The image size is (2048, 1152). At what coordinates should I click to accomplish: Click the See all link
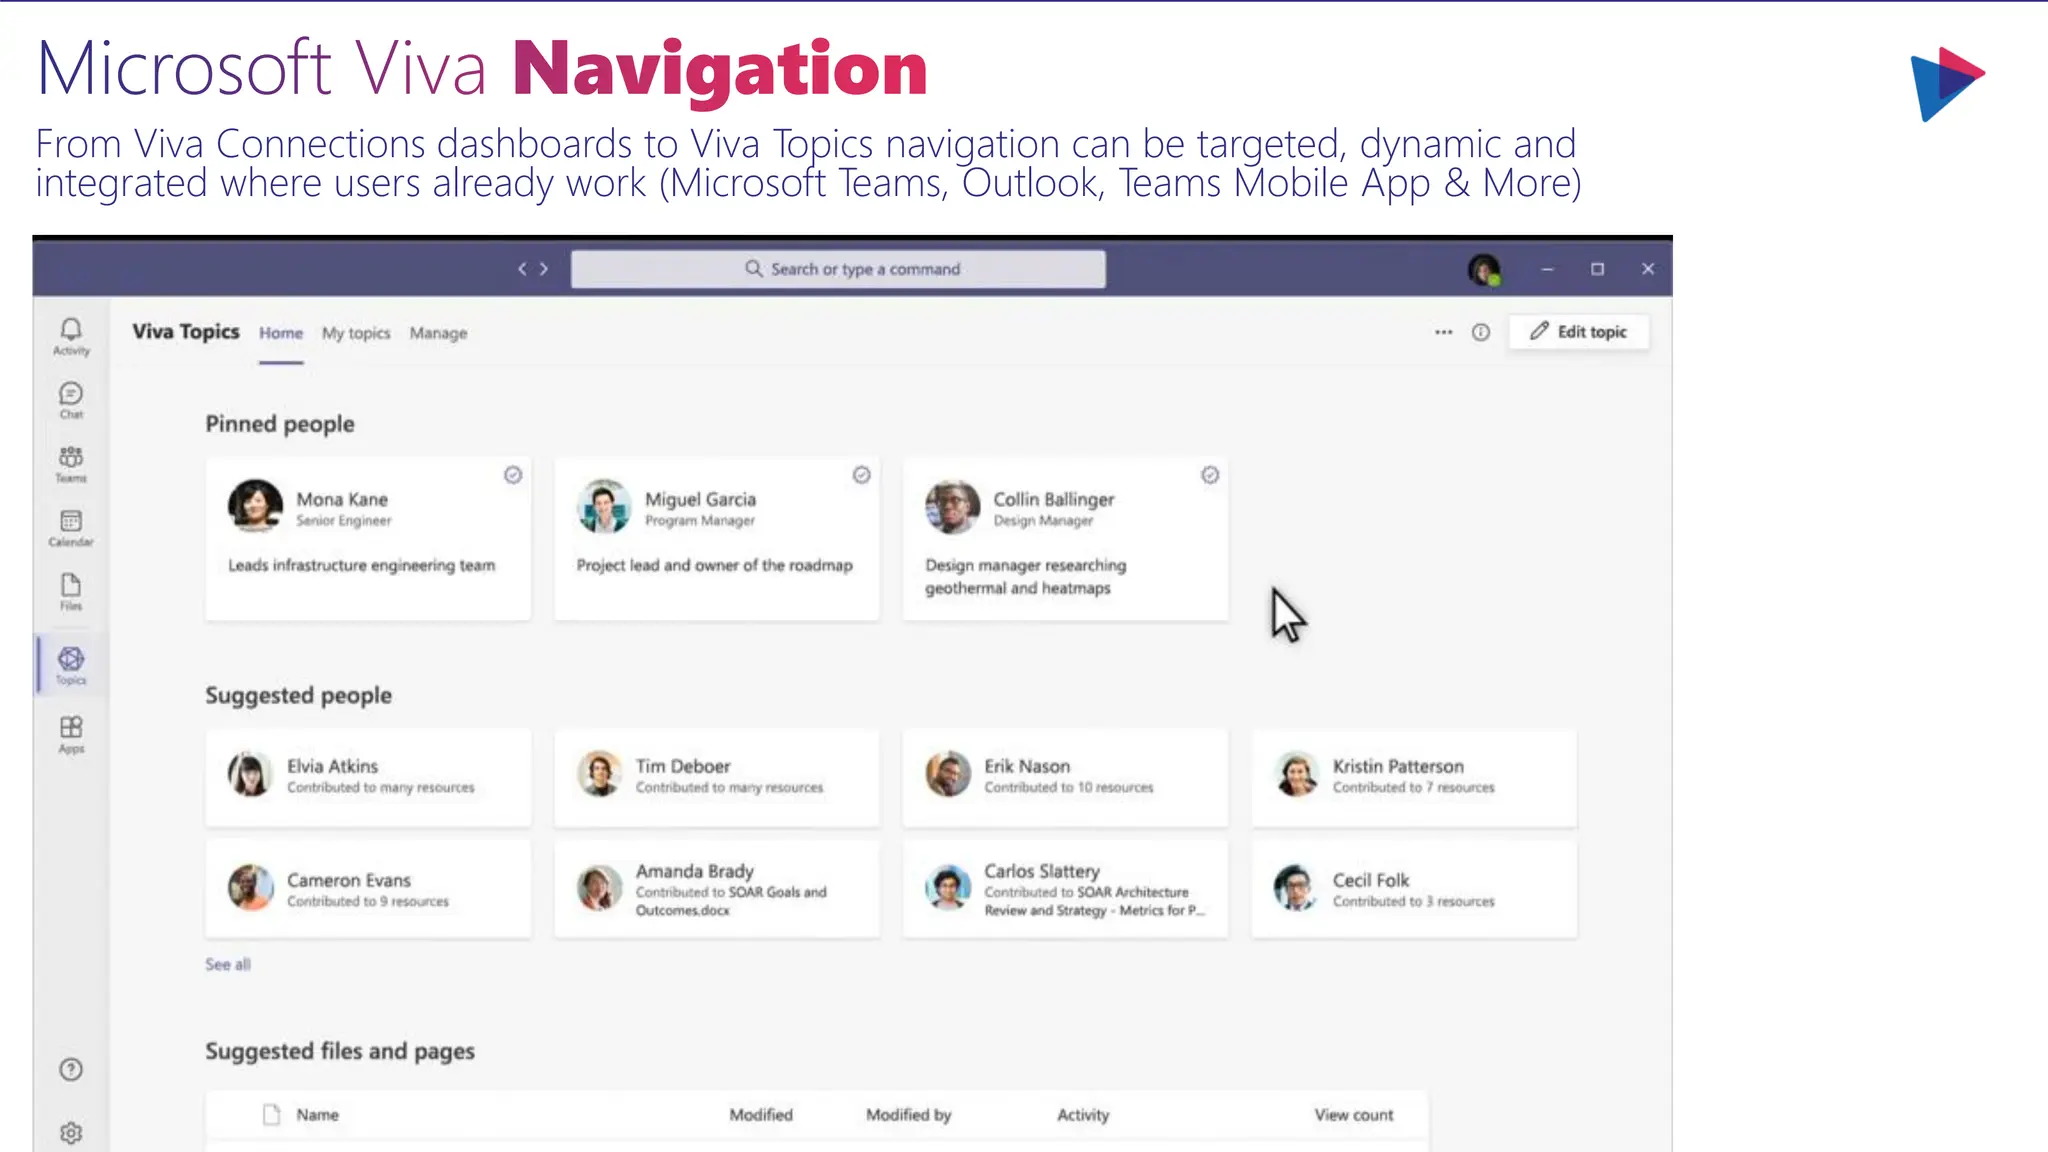point(228,964)
